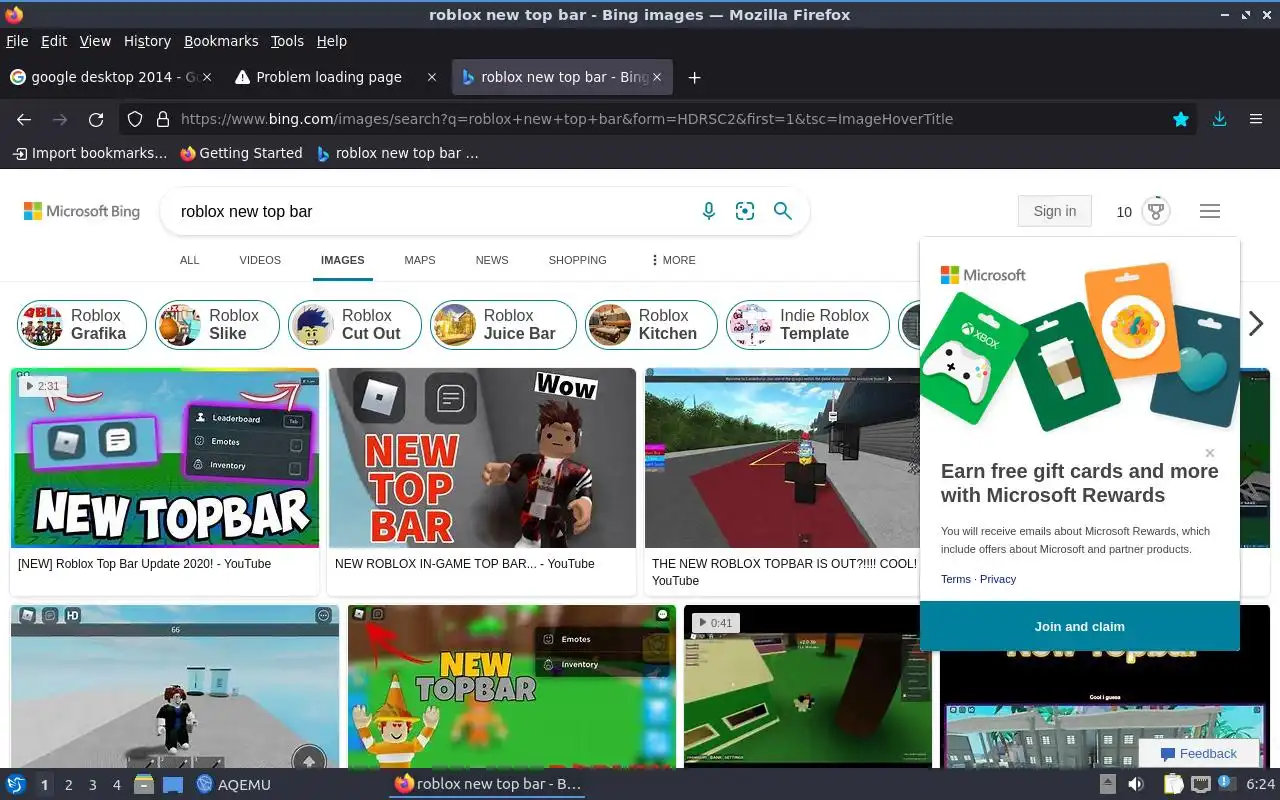Select the ALL search tab
The image size is (1280, 800).
pos(189,260)
